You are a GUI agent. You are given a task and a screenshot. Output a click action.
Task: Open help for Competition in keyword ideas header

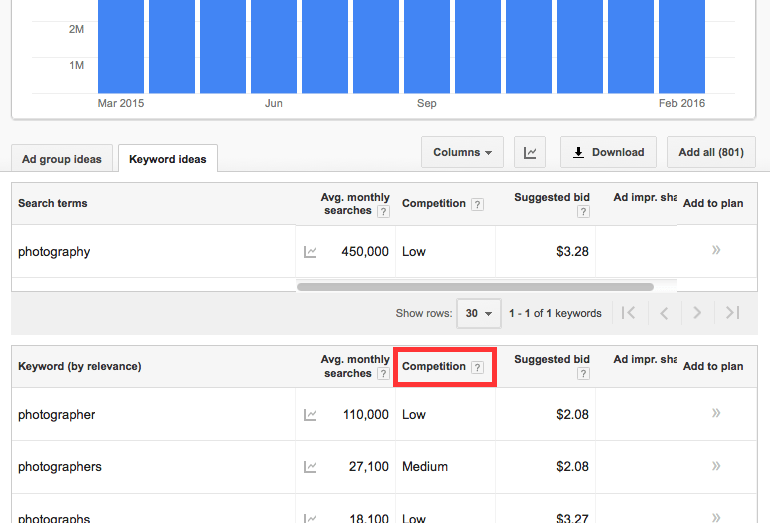(x=477, y=367)
